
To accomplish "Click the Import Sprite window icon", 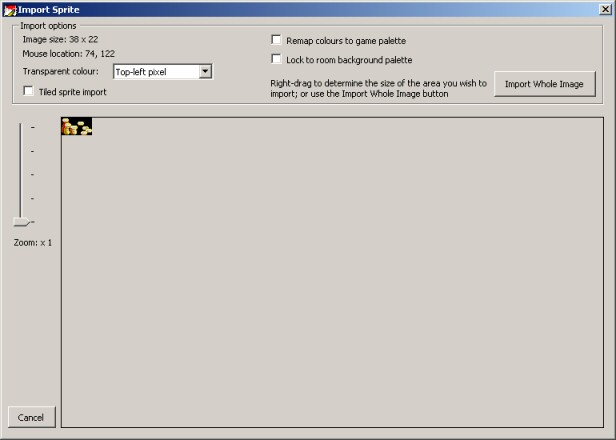I will point(9,9).
